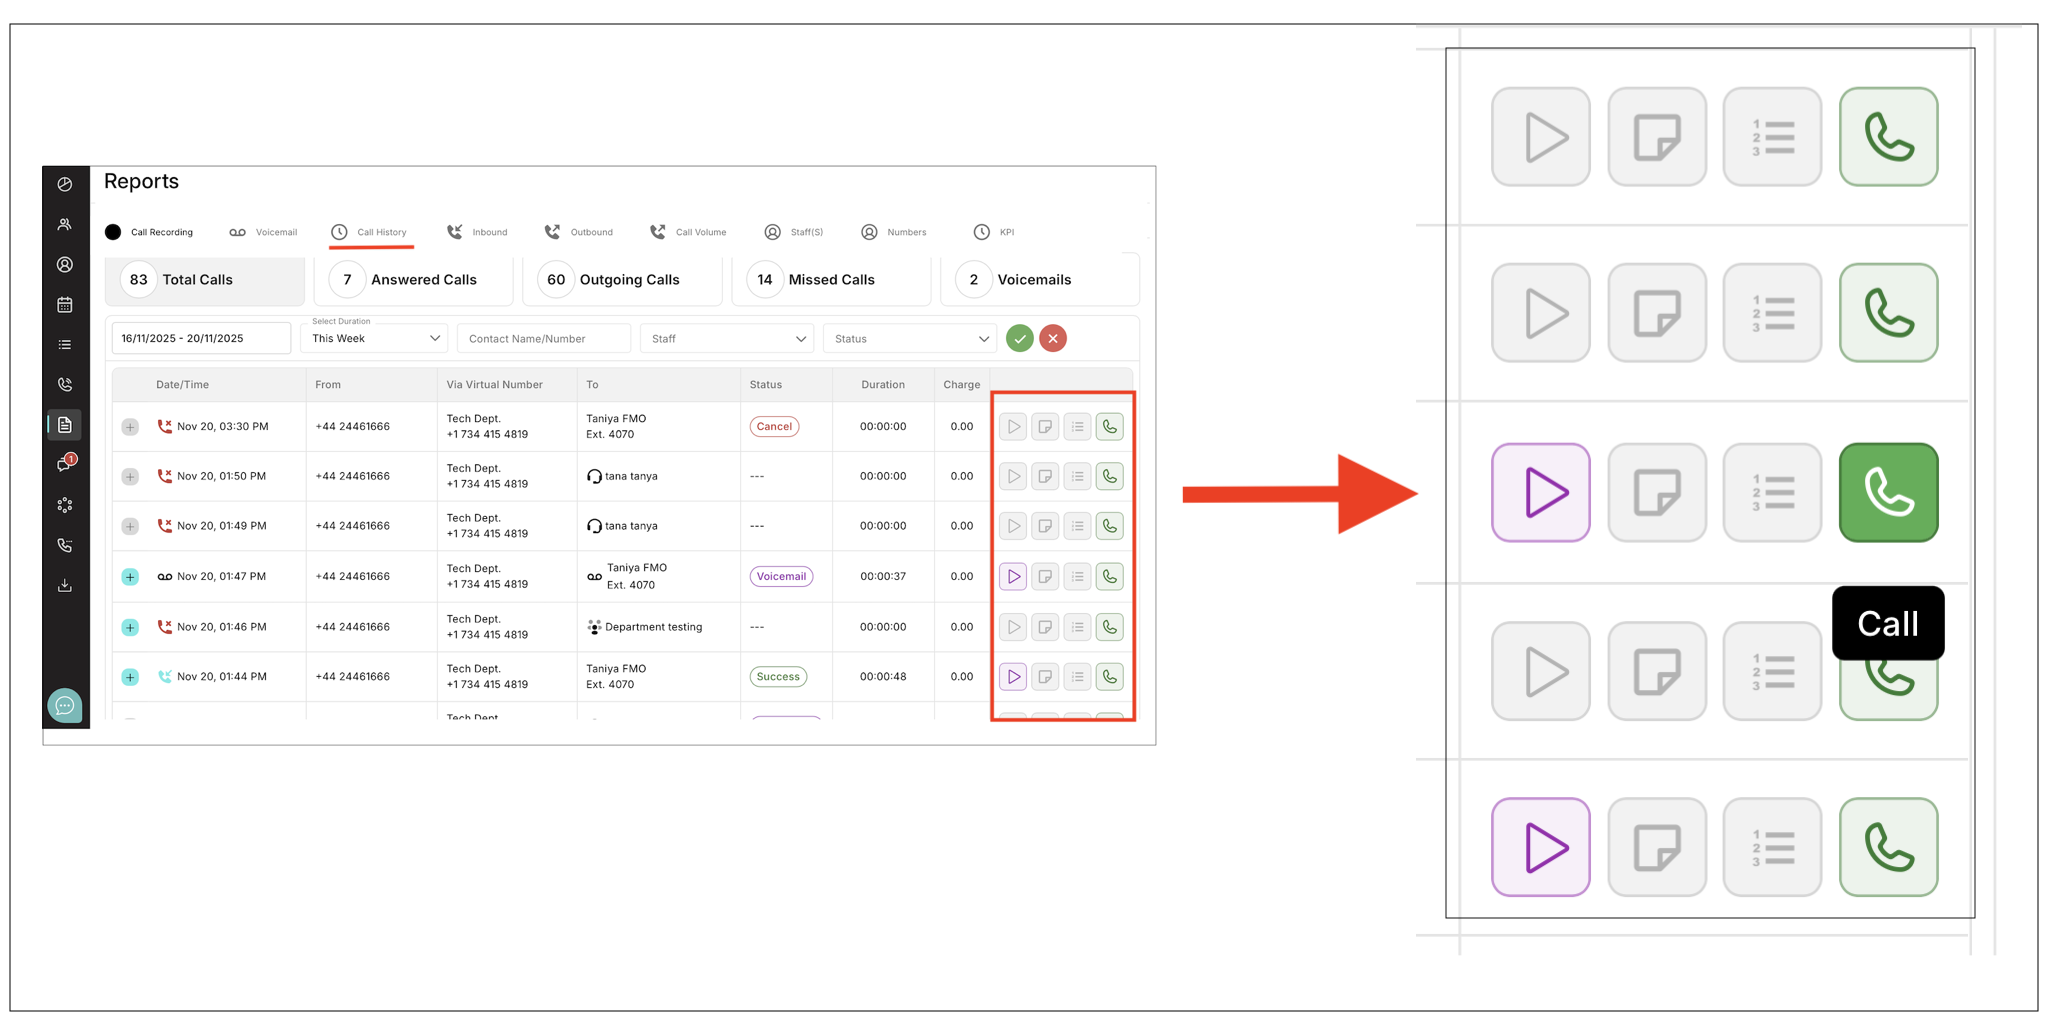The width and height of the screenshot is (2059, 1034).
Task: Open the Staff filter dropdown
Action: pos(727,339)
